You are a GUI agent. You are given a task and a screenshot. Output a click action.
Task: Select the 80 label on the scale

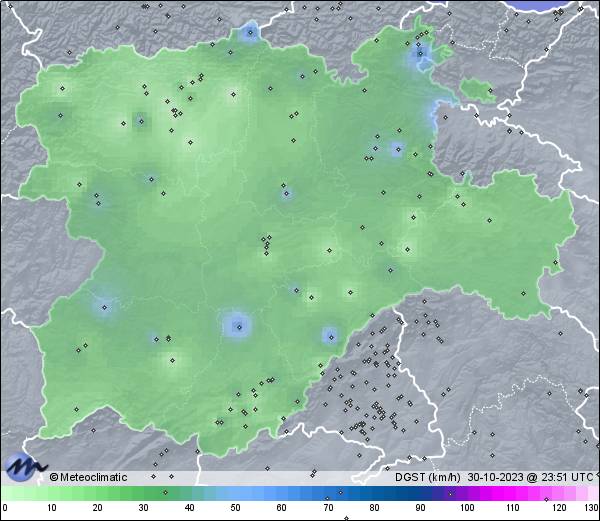coord(374,508)
